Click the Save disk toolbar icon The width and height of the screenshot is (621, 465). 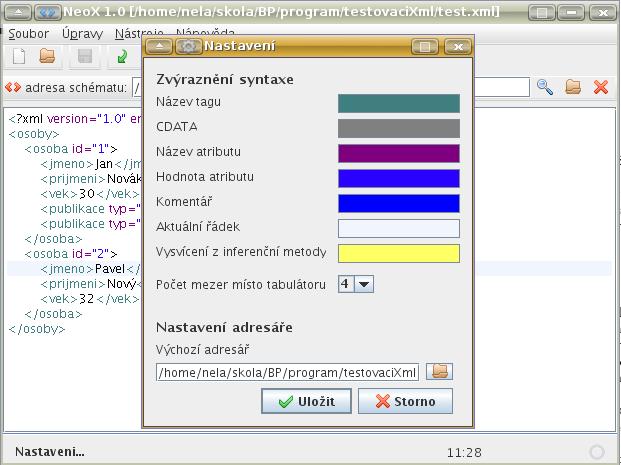(85, 56)
